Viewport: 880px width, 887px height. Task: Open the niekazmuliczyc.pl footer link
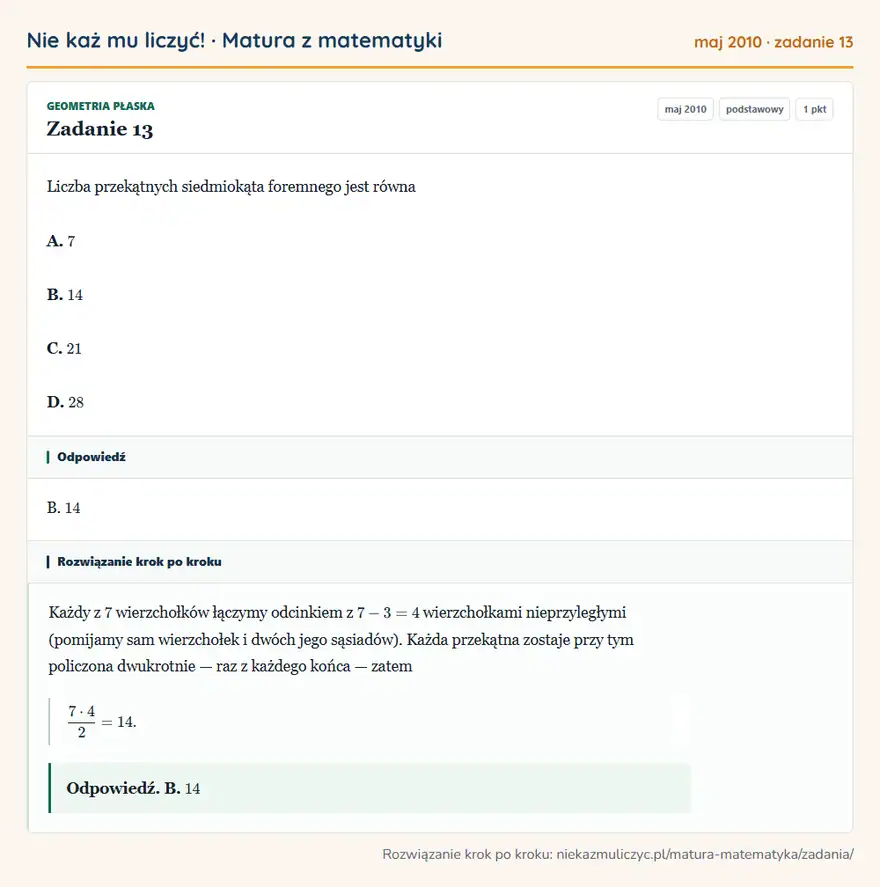coord(618,854)
